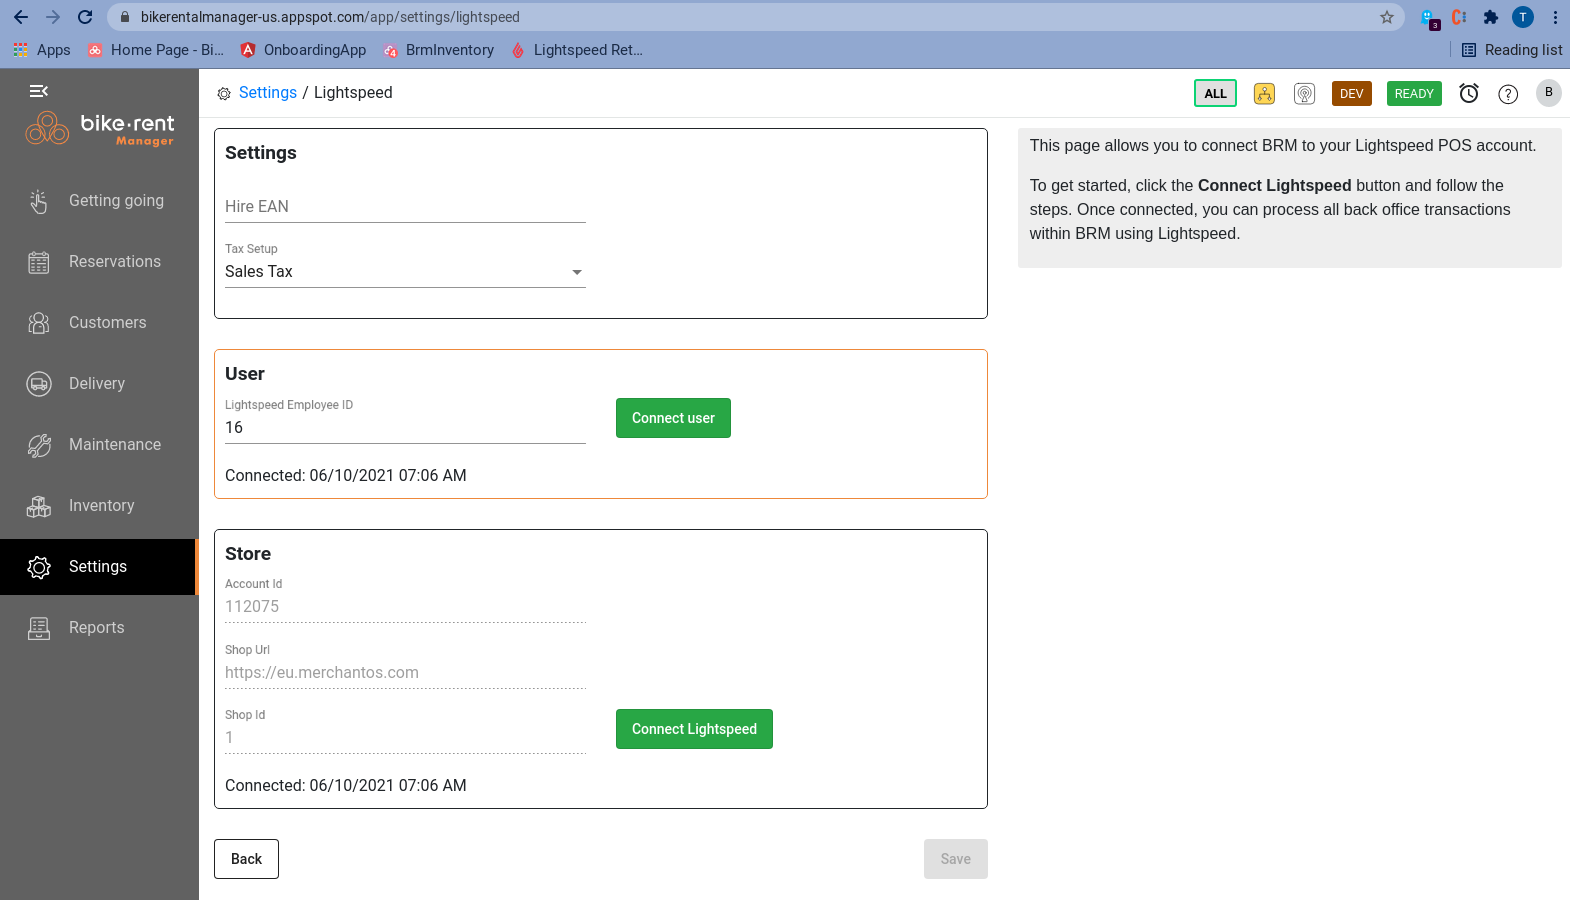Go to Customers menu item
This screenshot has width=1570, height=900.
[x=99, y=323]
